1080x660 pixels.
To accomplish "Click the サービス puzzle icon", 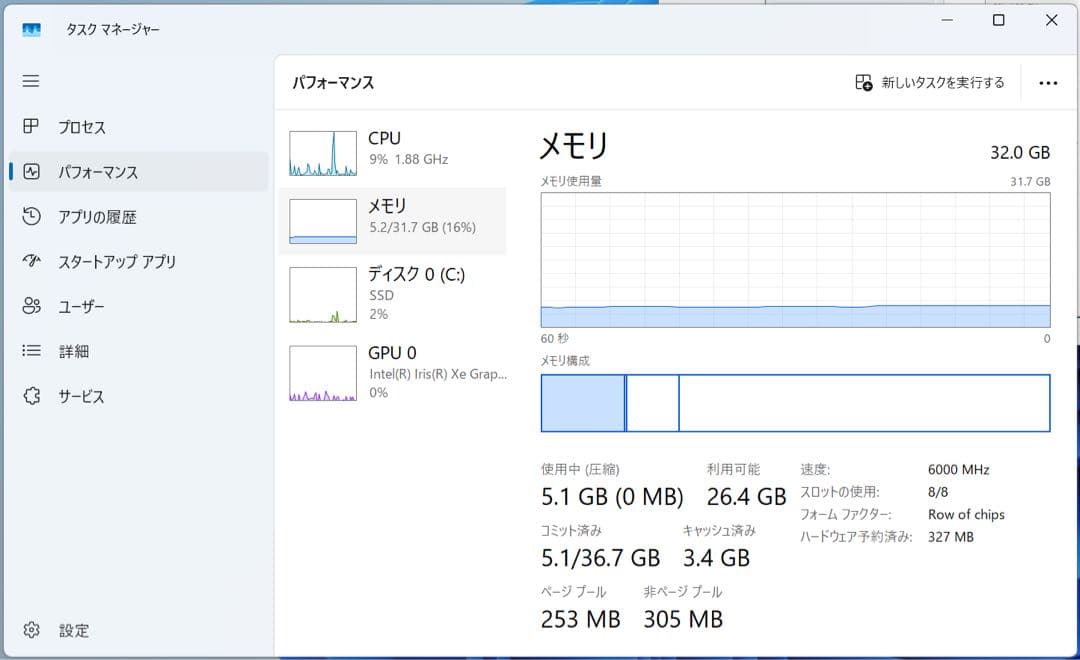I will (x=31, y=396).
